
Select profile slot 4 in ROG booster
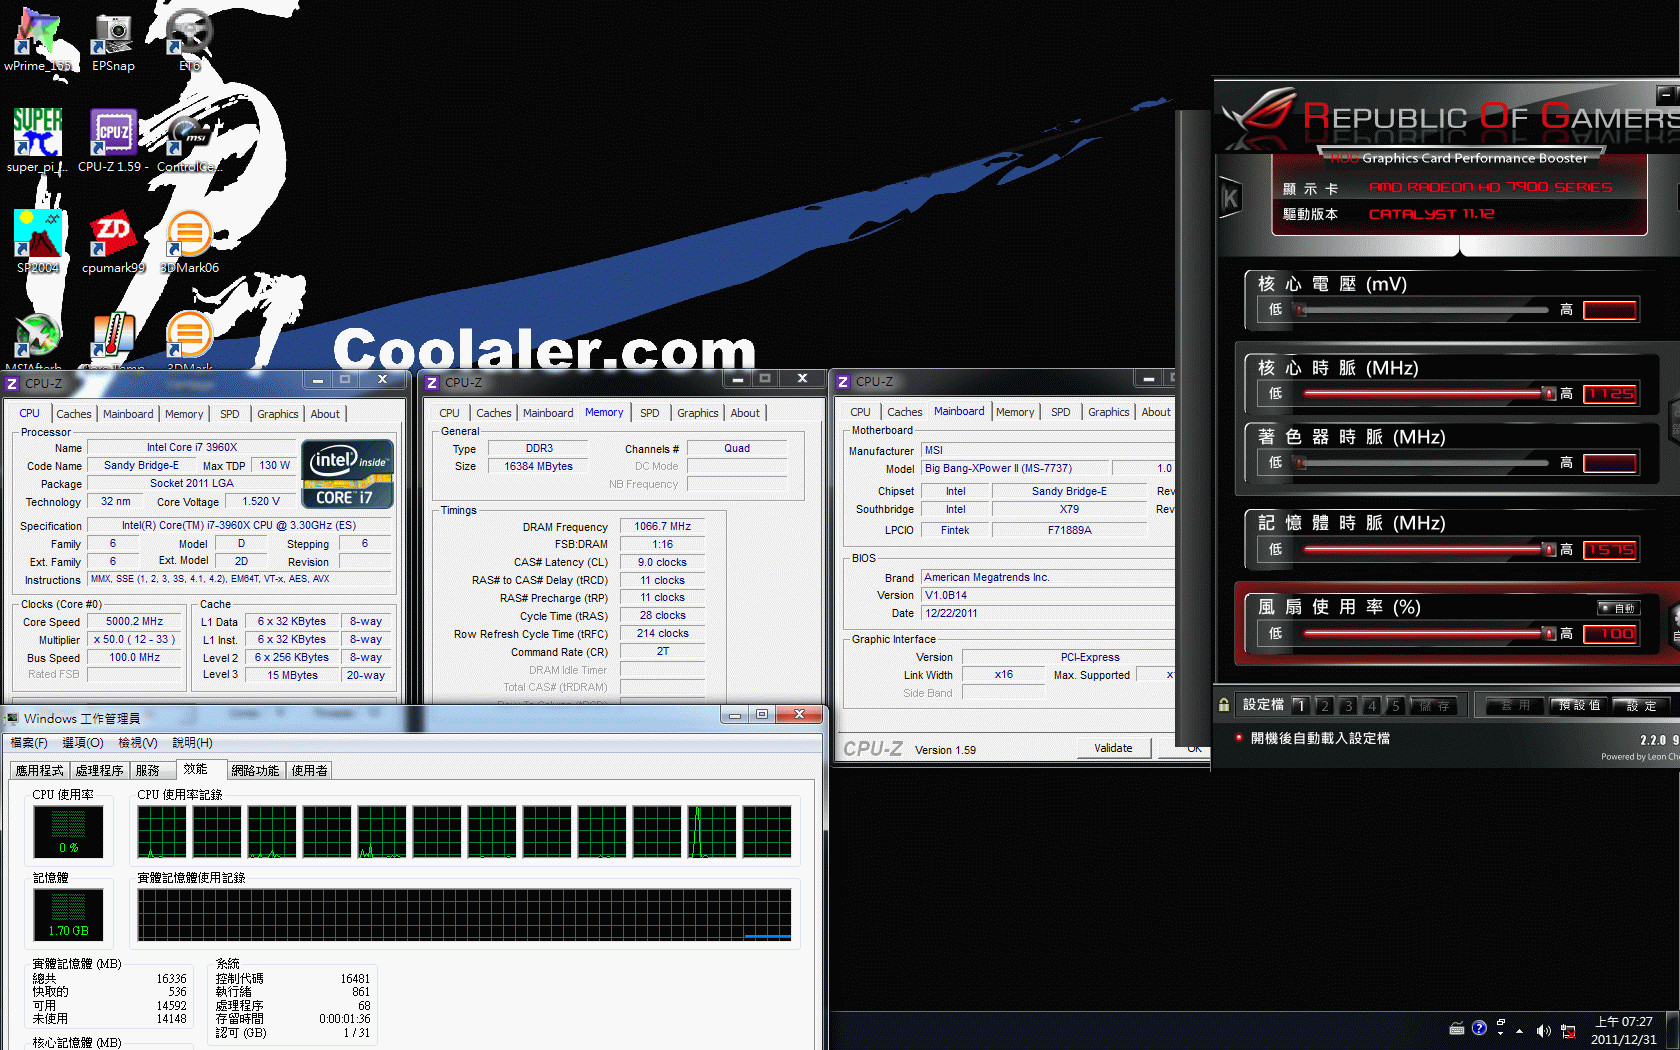1372,705
